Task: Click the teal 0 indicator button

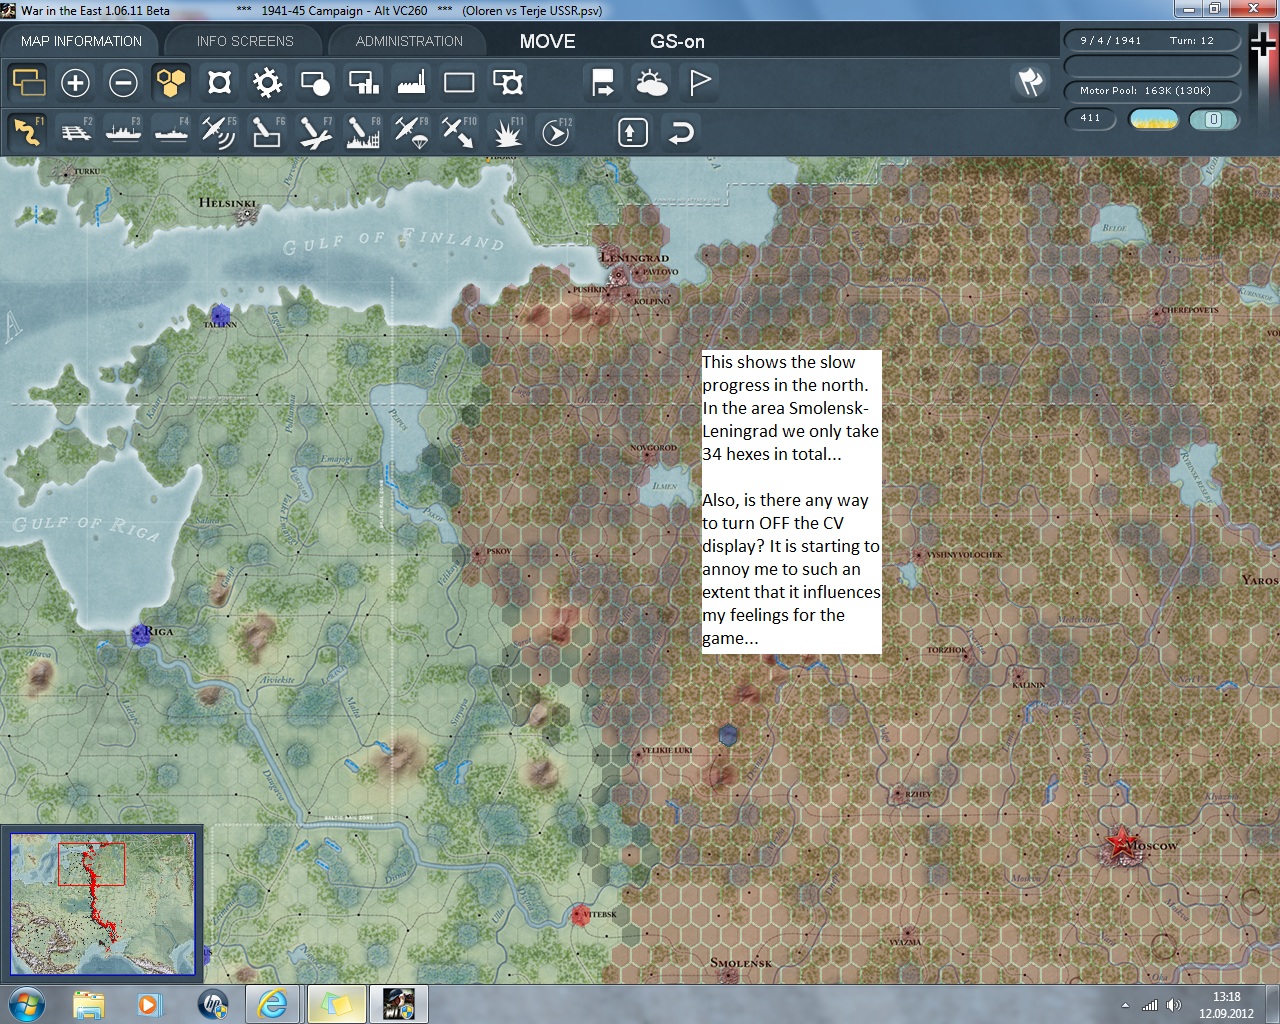Action: click(x=1214, y=119)
